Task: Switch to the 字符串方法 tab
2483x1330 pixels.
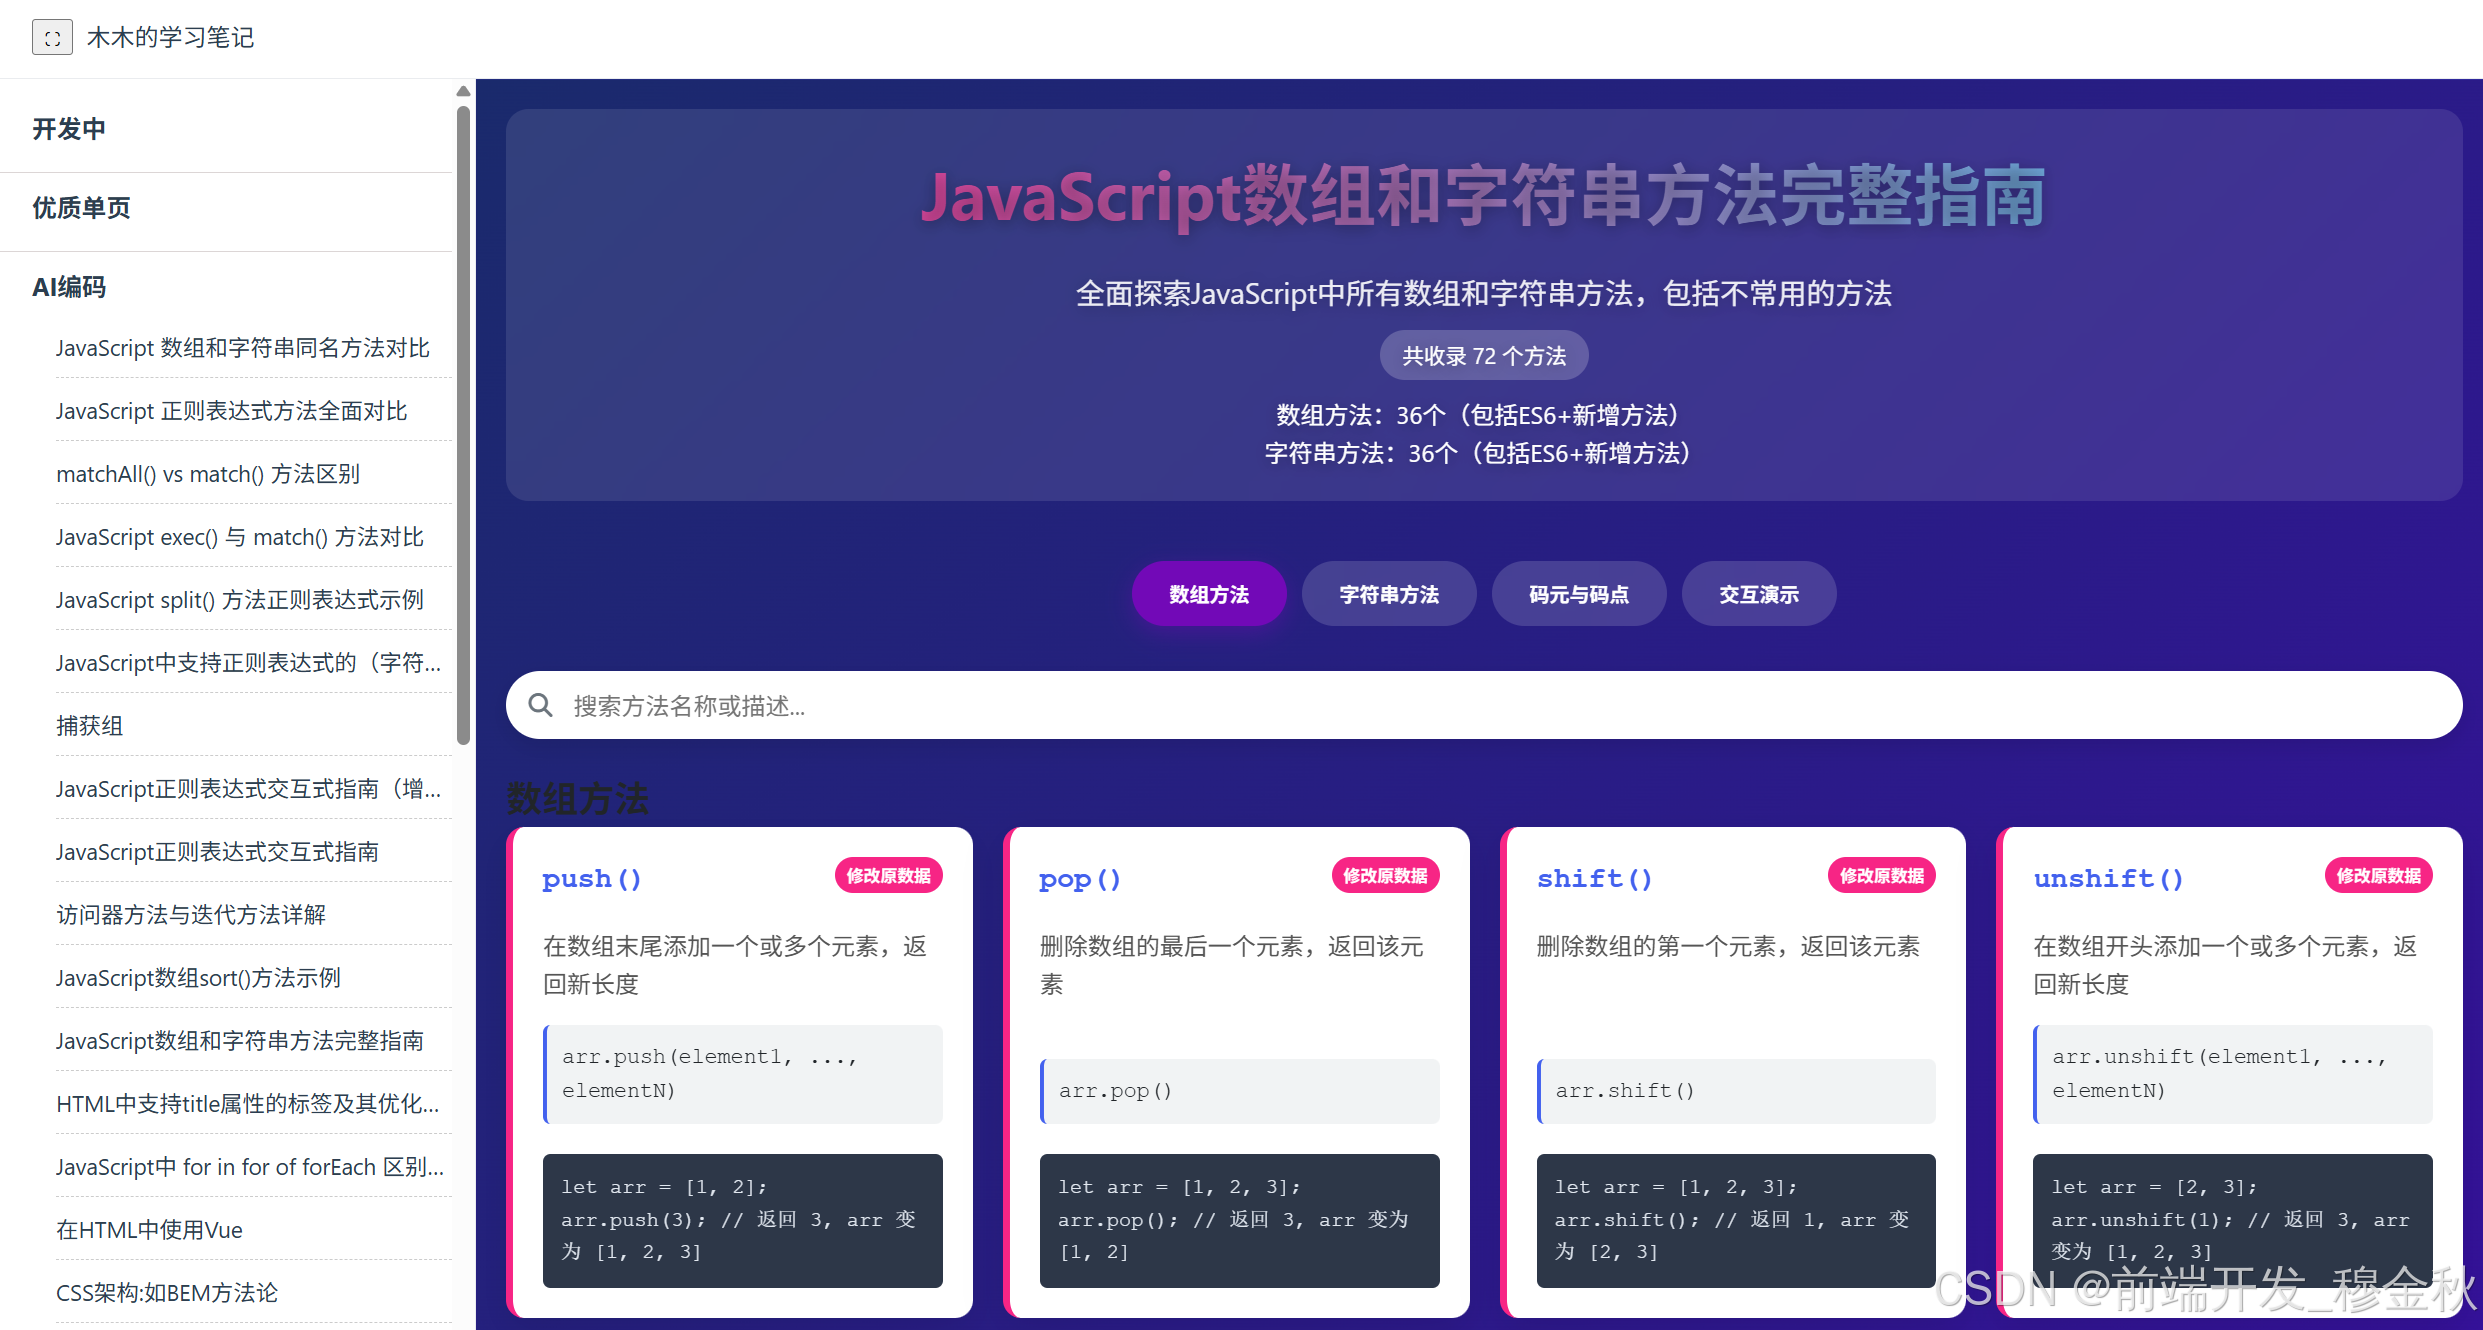Action: (1388, 595)
